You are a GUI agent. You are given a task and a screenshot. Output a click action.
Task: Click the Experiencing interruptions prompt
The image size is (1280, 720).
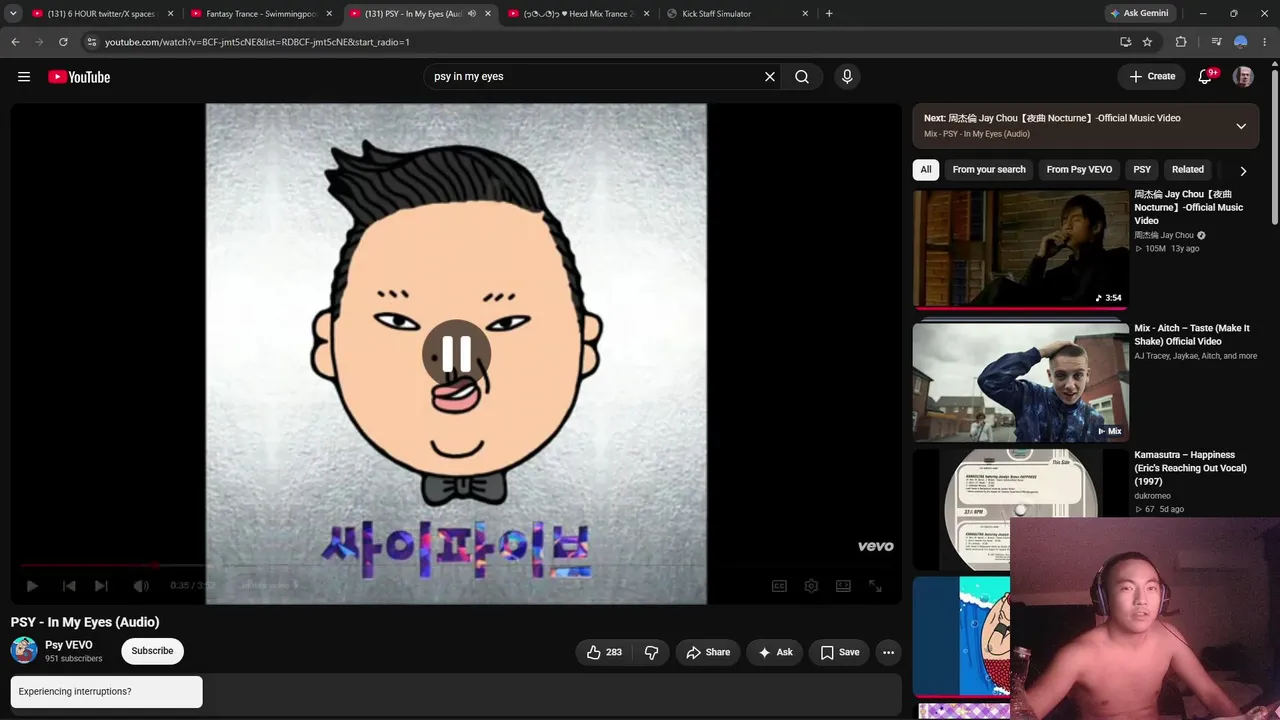tap(106, 692)
